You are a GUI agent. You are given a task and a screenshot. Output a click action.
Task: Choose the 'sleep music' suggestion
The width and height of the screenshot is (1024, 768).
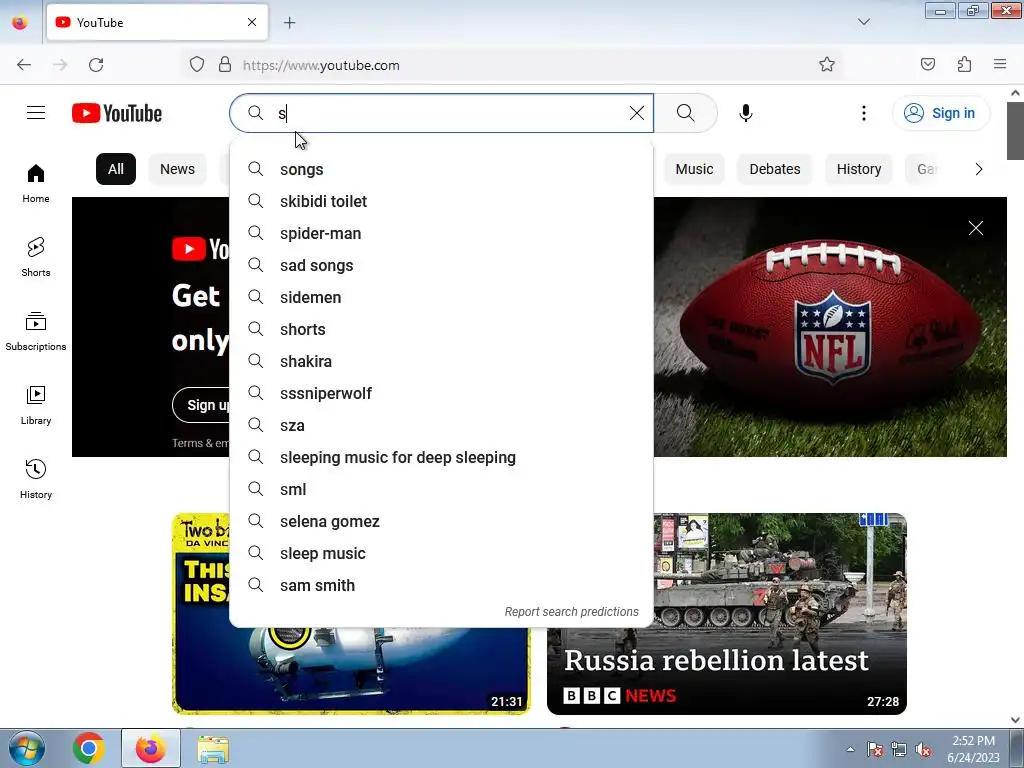tap(441, 553)
